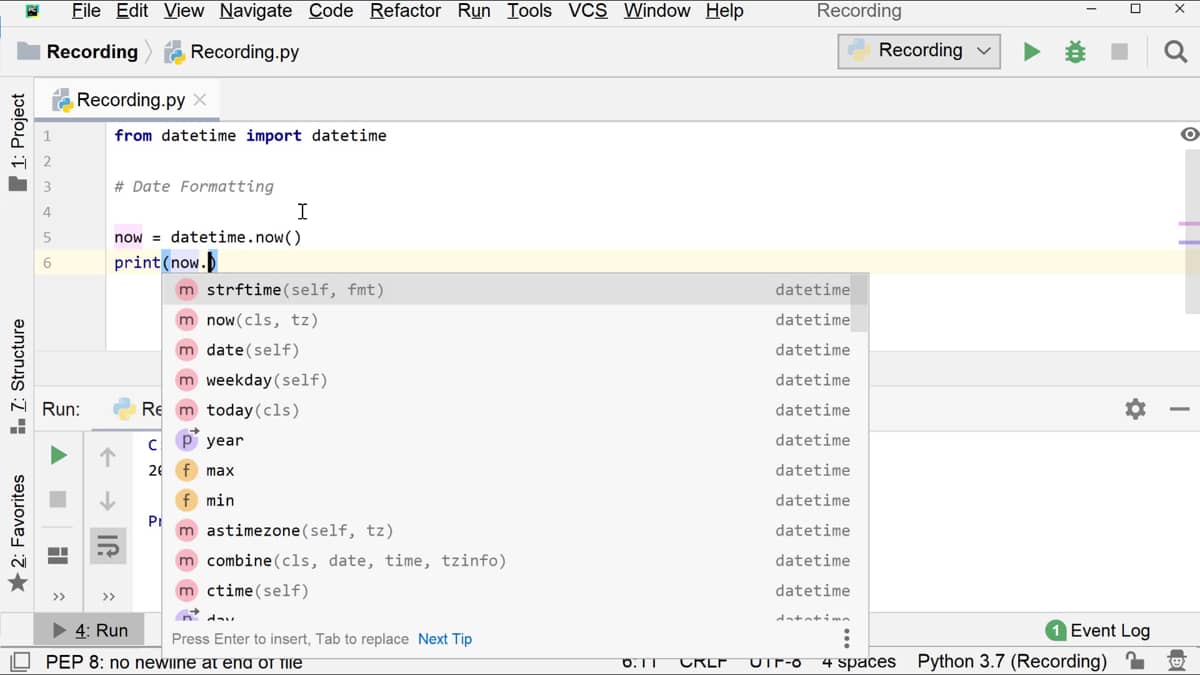1200x675 pixels.
Task: Open the View menu
Action: [184, 11]
